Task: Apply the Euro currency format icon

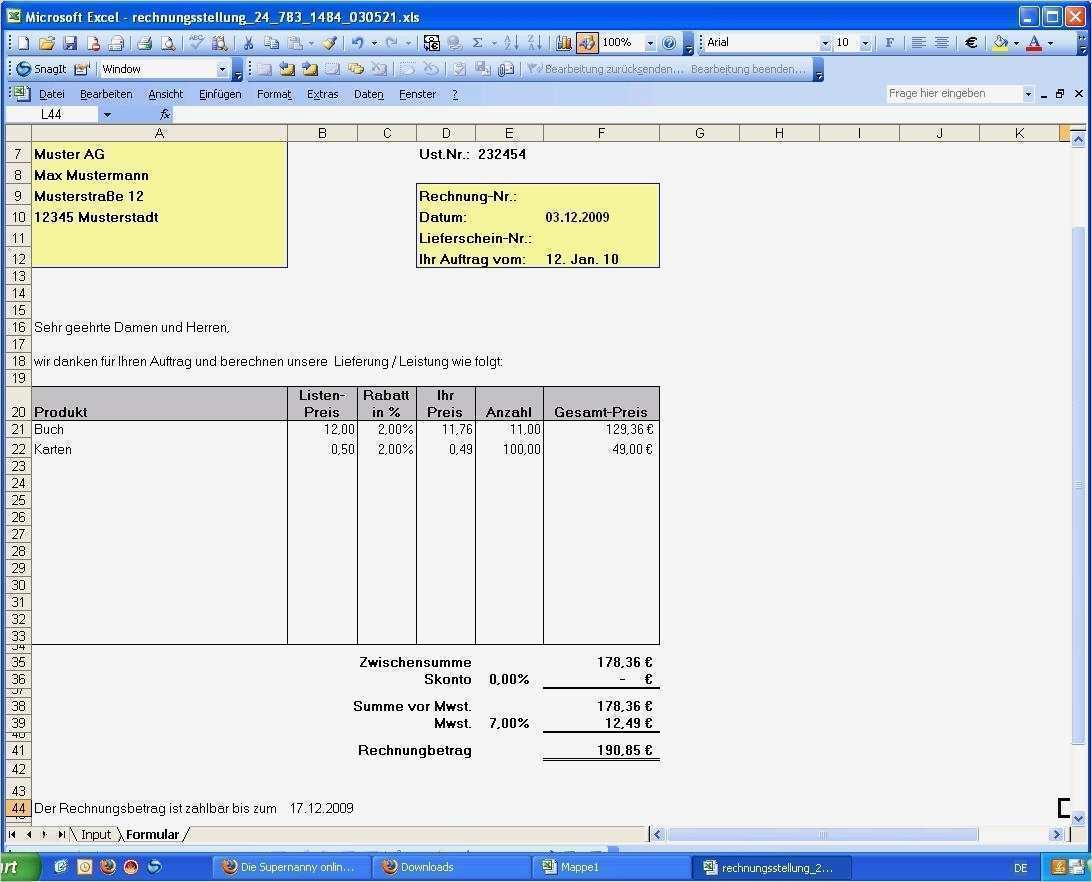Action: (972, 43)
